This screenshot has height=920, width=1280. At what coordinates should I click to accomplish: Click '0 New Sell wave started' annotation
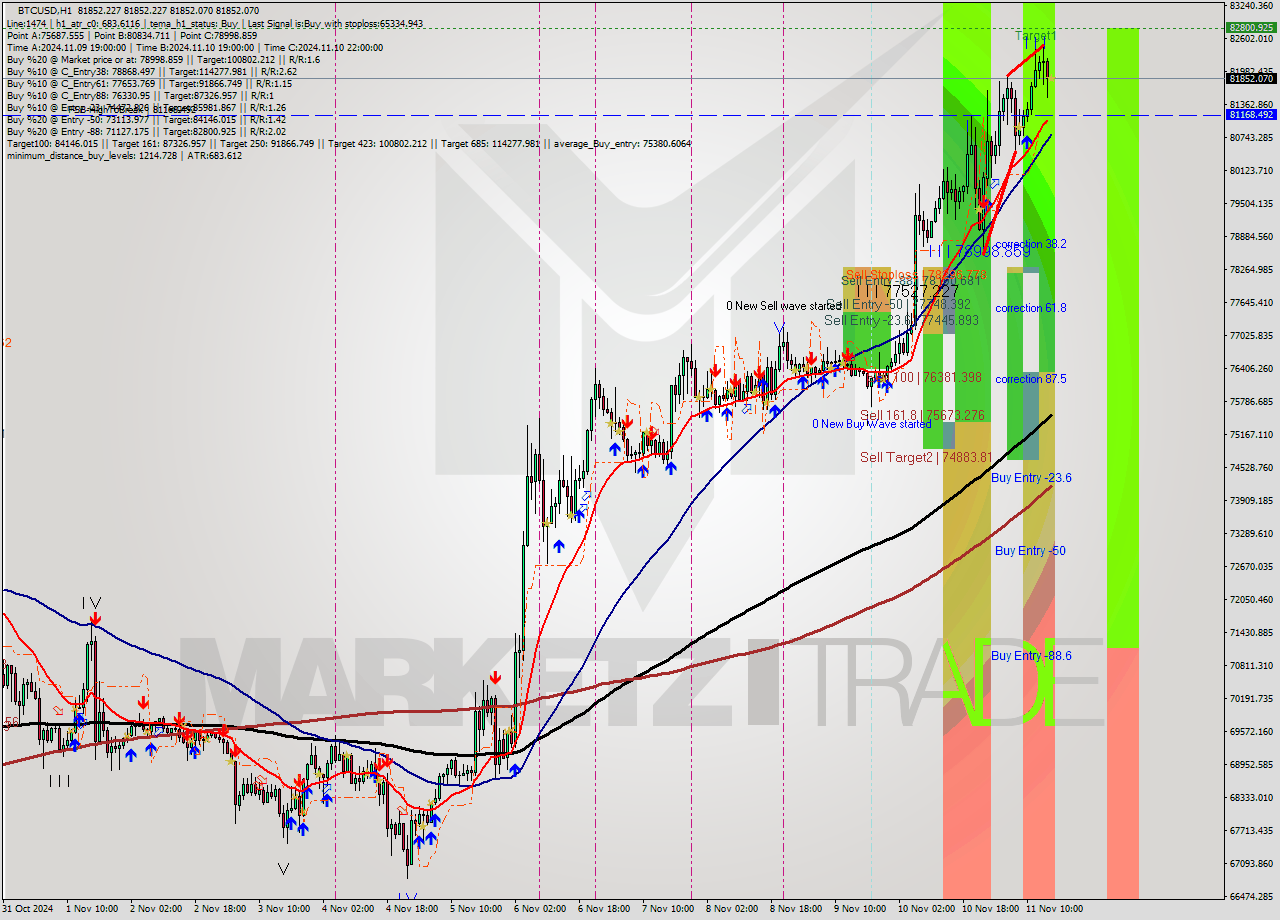point(784,306)
